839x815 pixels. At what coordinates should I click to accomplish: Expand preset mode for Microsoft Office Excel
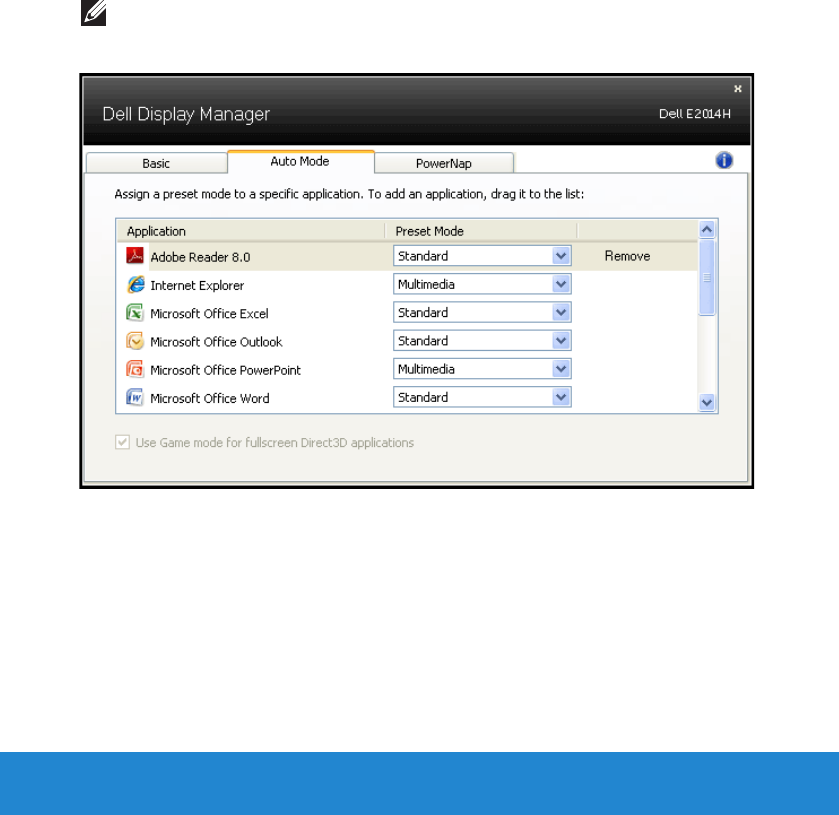tap(482, 313)
